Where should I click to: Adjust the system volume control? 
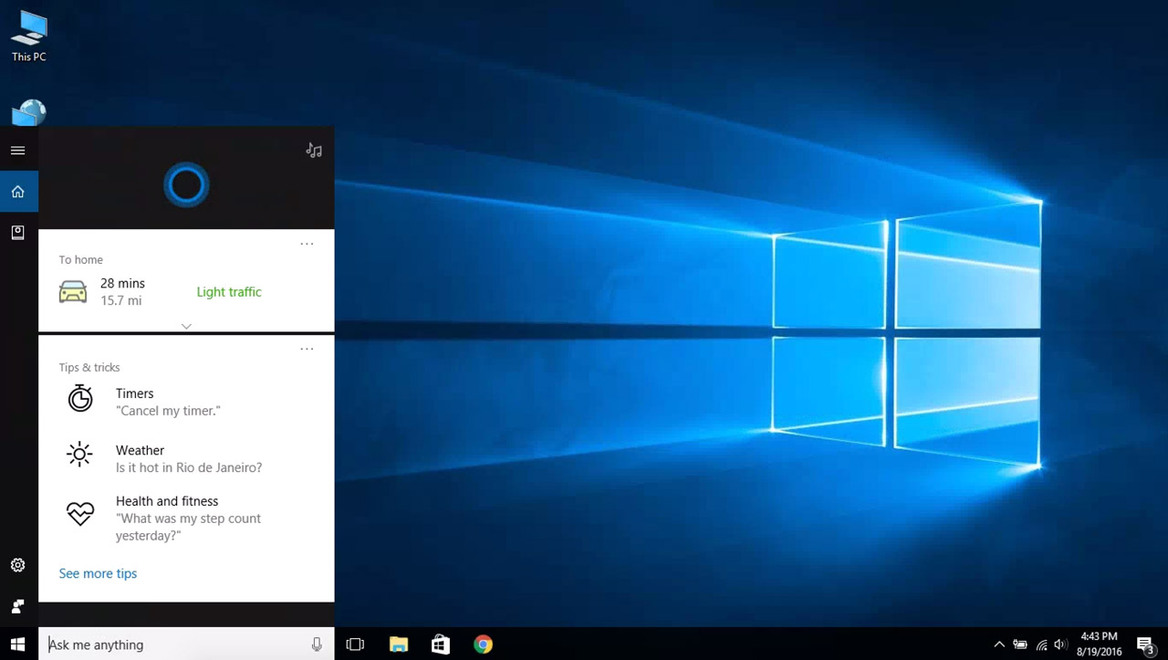point(1061,645)
